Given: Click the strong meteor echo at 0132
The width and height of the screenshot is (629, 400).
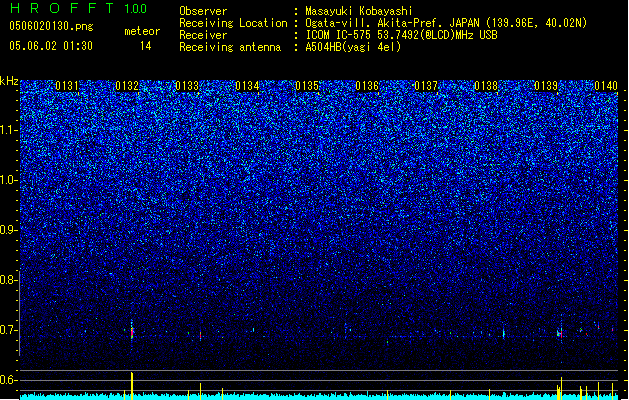Looking at the screenshot, I should click(132, 331).
